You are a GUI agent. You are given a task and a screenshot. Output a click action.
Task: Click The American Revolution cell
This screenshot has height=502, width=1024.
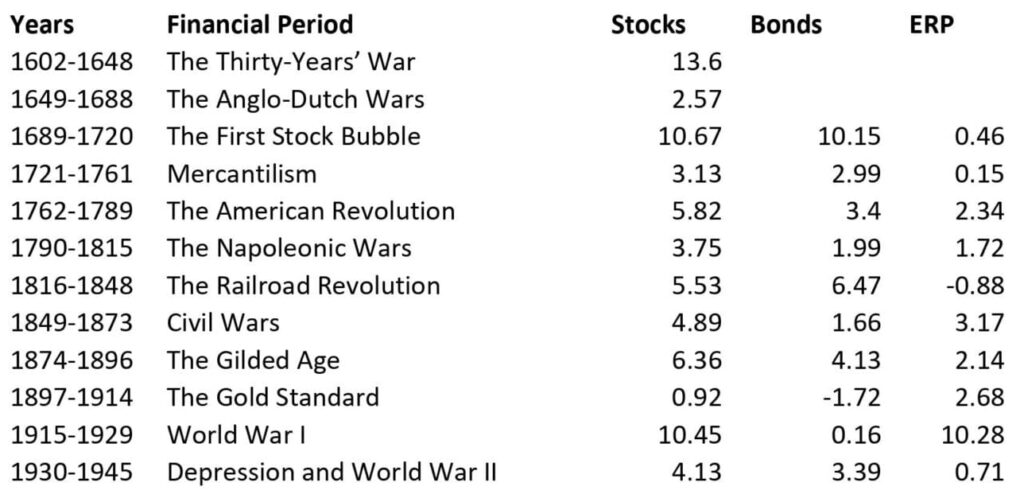[311, 211]
